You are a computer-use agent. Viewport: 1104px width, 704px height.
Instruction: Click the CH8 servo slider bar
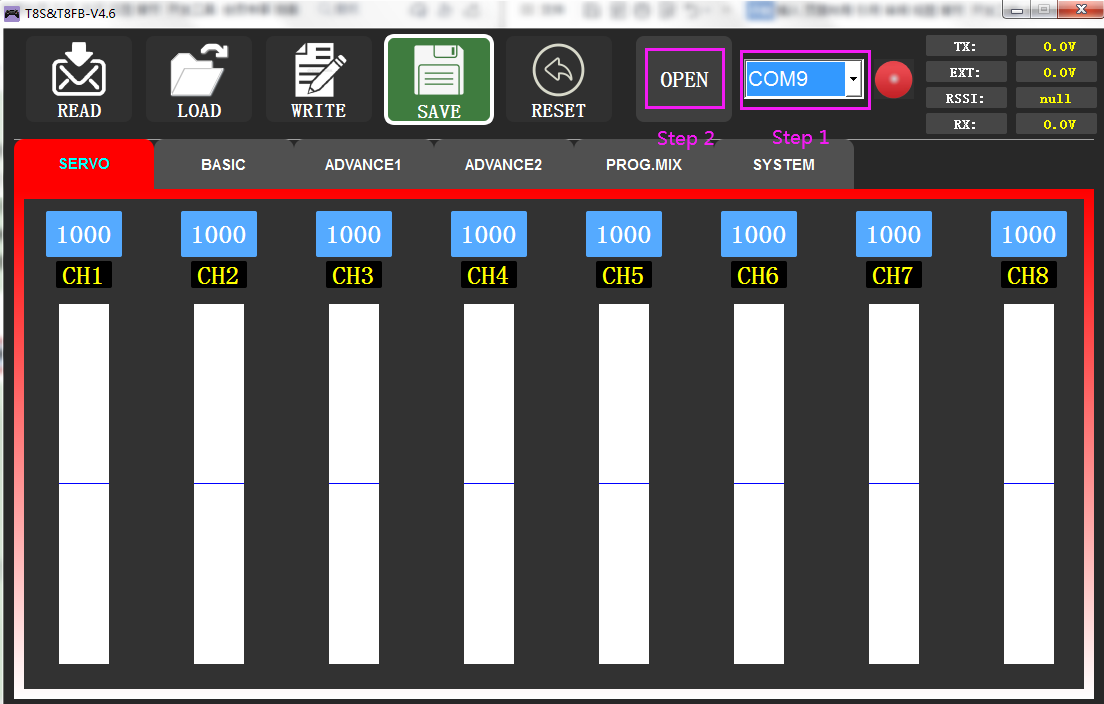coord(1029,484)
